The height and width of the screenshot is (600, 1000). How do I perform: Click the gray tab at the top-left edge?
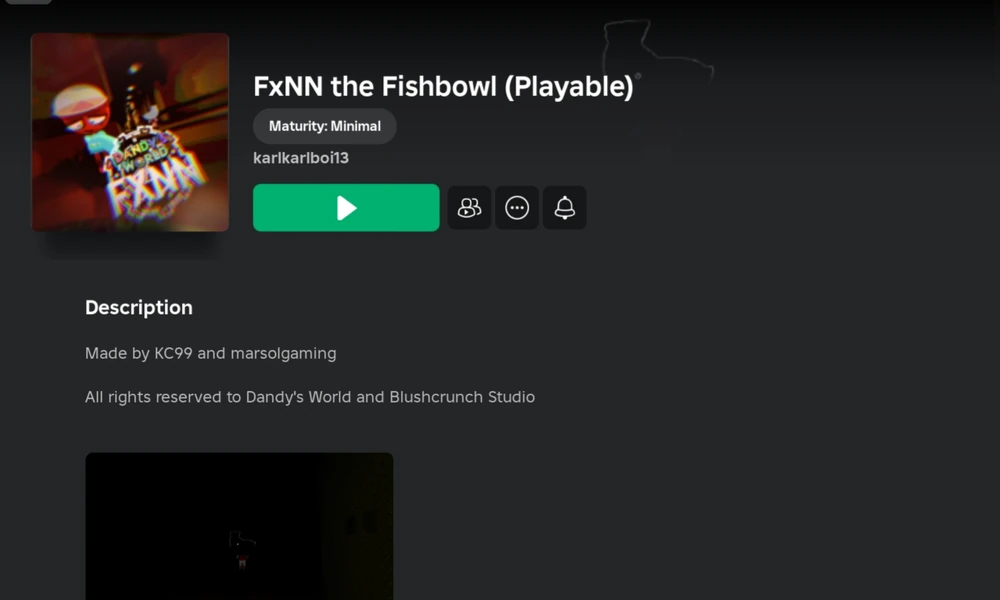point(29,2)
